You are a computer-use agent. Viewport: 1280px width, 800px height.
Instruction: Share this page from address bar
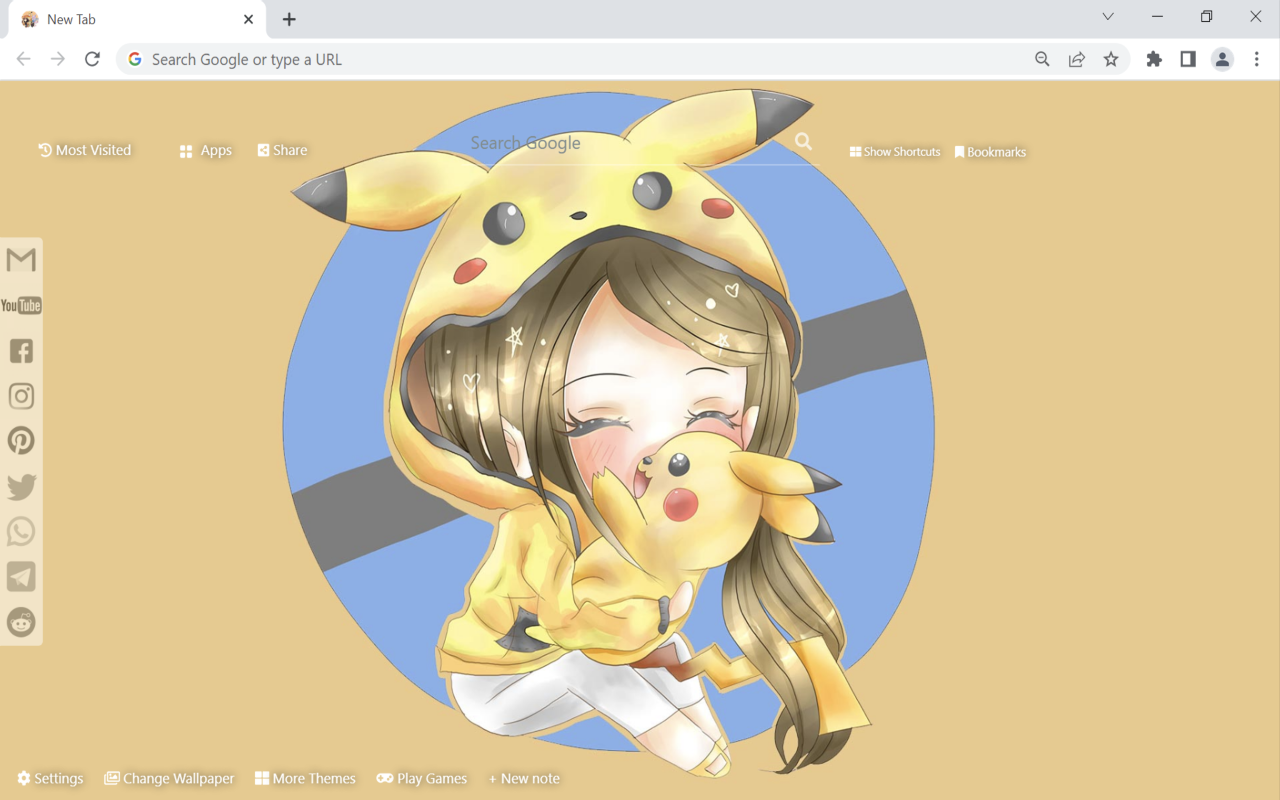click(x=1077, y=59)
